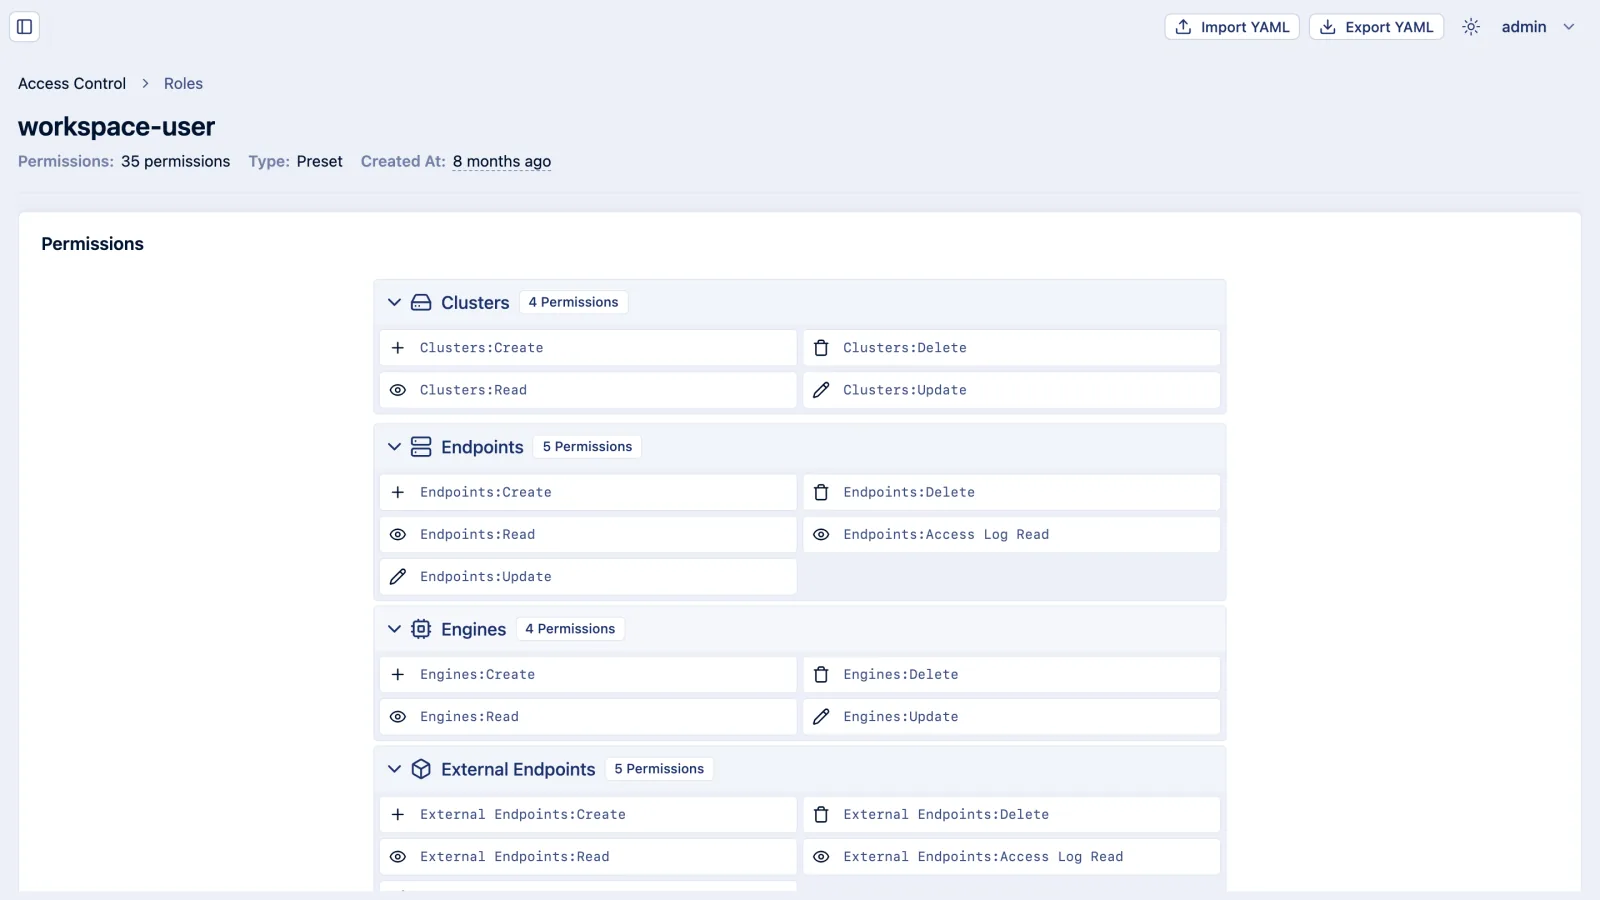Click eye icon beside External Endpoints:Access Log Read
Viewport: 1600px width, 900px height.
[x=821, y=857]
